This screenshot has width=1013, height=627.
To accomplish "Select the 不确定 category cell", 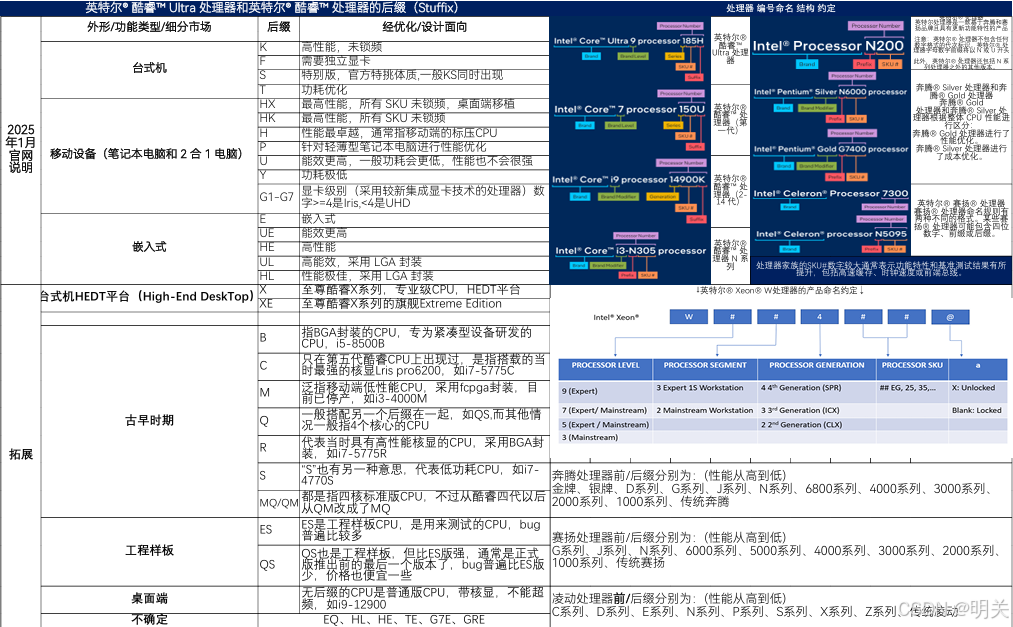I will point(149,619).
